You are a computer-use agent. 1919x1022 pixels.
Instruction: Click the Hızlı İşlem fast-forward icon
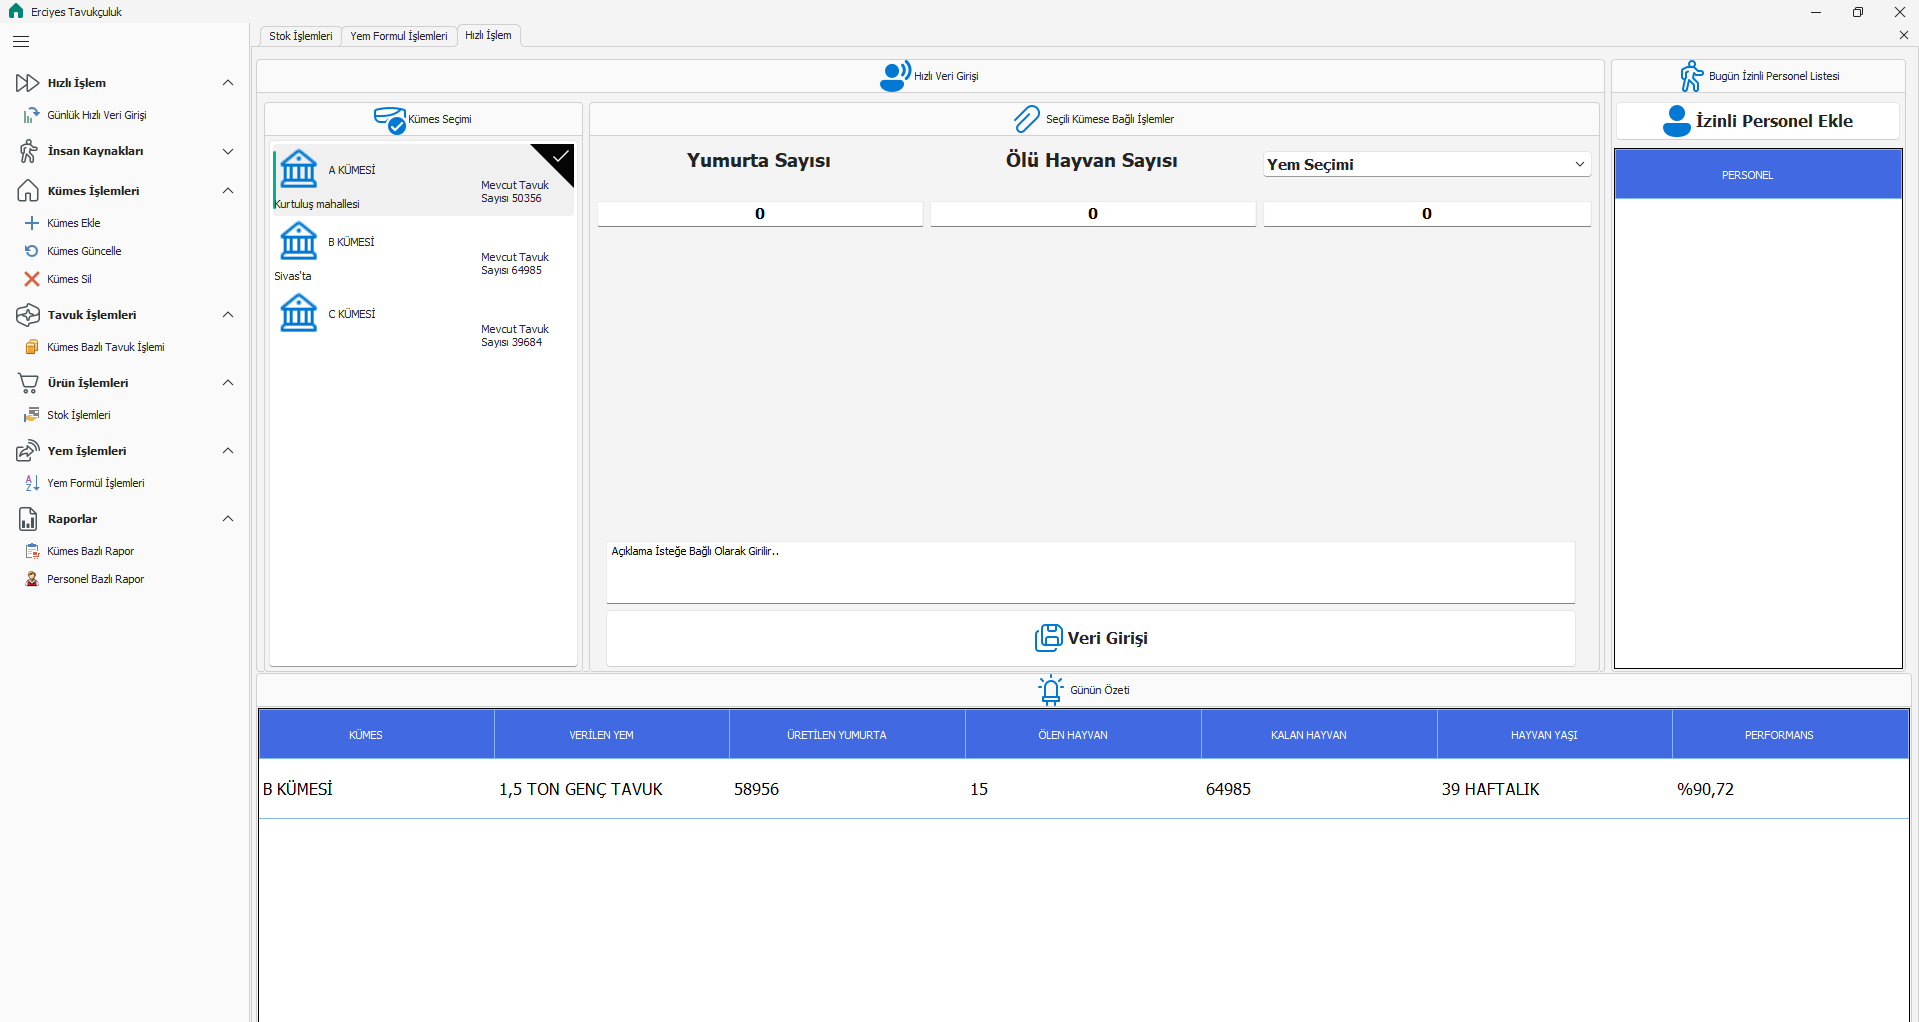click(28, 83)
